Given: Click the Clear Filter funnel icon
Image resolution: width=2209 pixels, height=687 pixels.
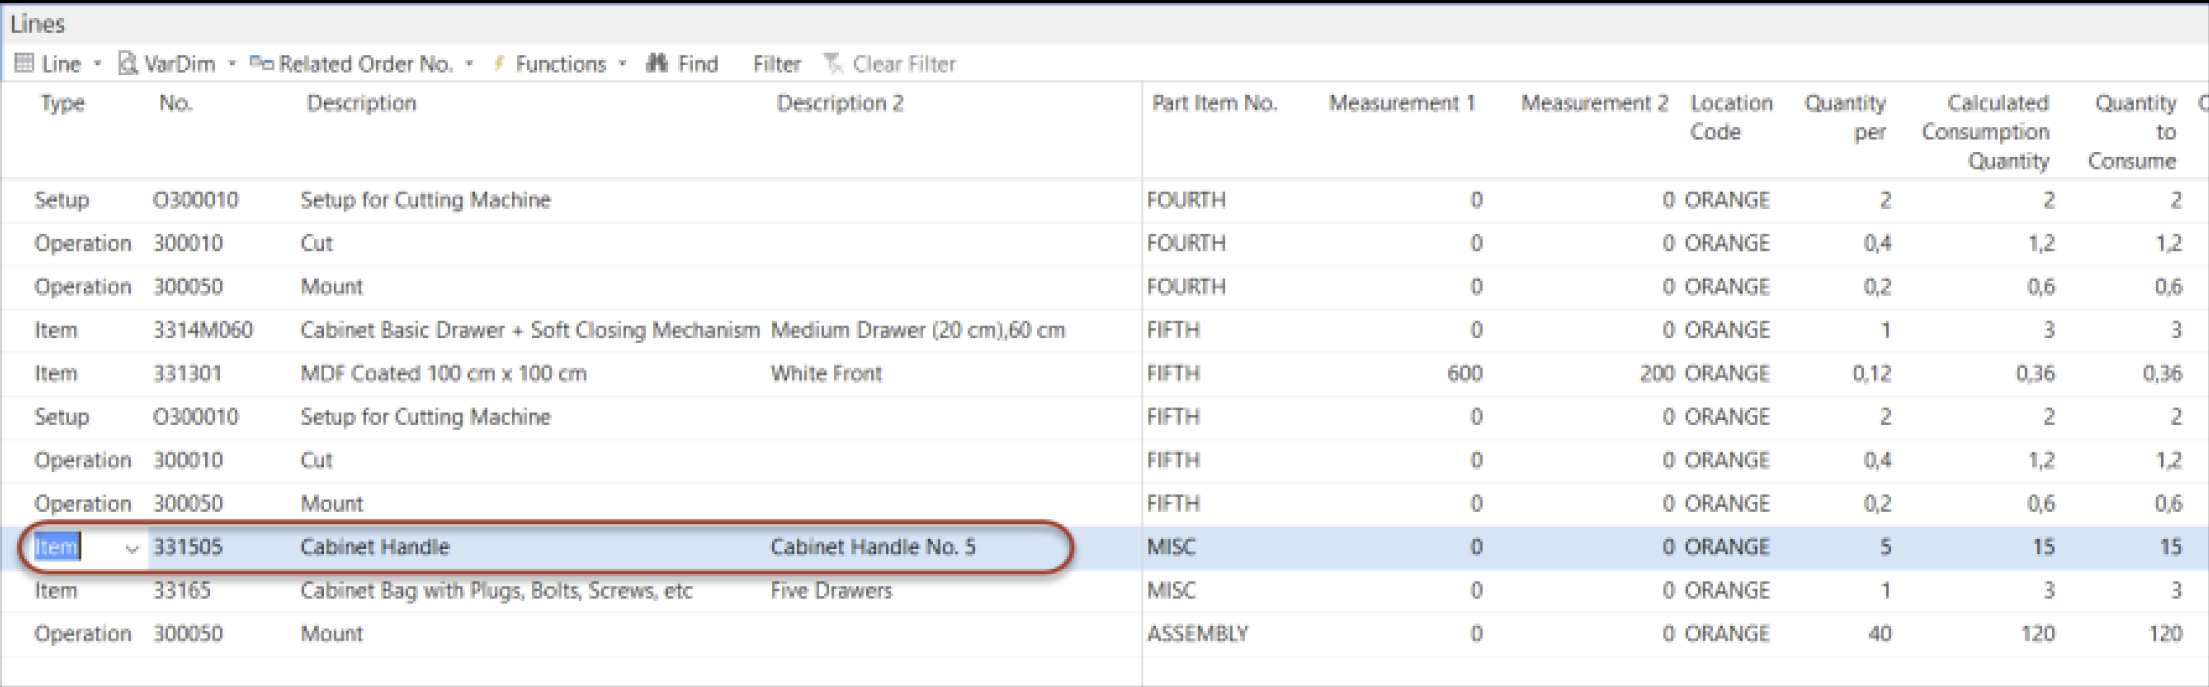Looking at the screenshot, I should [x=833, y=64].
